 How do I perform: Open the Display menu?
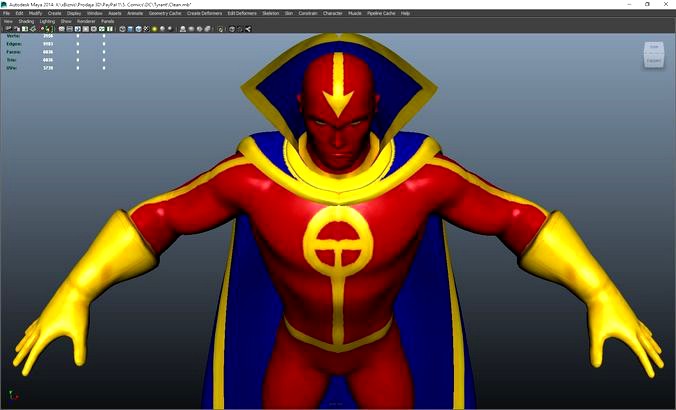[74, 13]
